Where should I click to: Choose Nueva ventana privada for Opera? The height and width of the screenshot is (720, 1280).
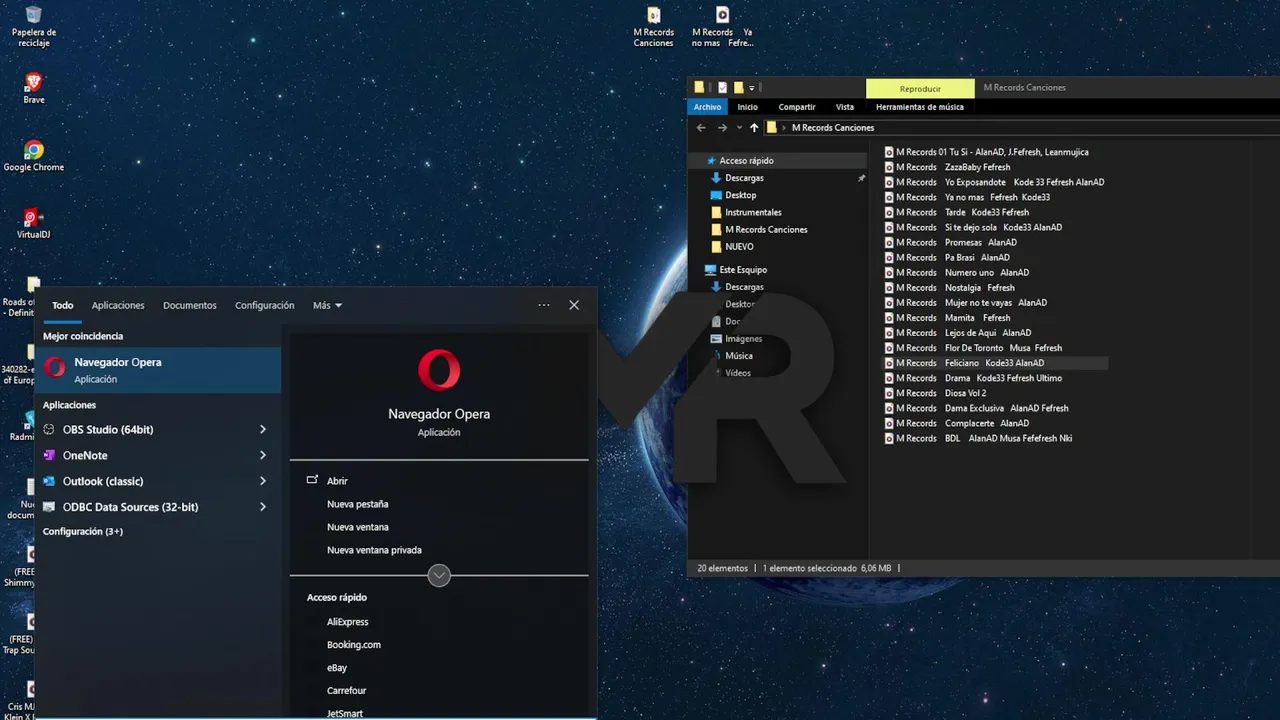[374, 550]
